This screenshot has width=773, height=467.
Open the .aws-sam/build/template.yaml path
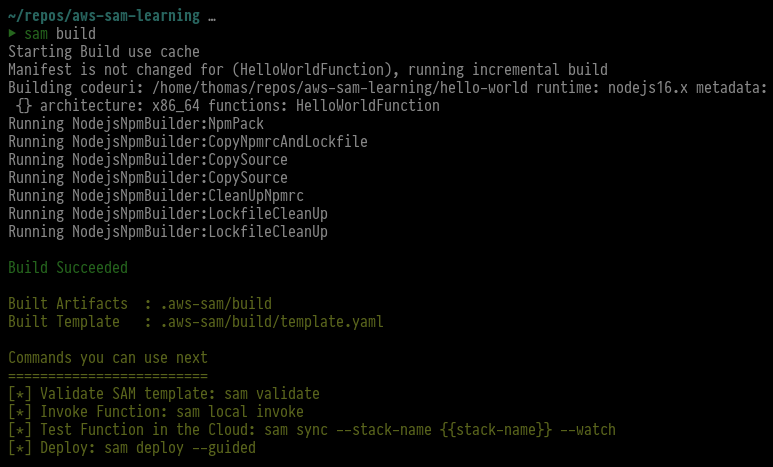(x=264, y=322)
